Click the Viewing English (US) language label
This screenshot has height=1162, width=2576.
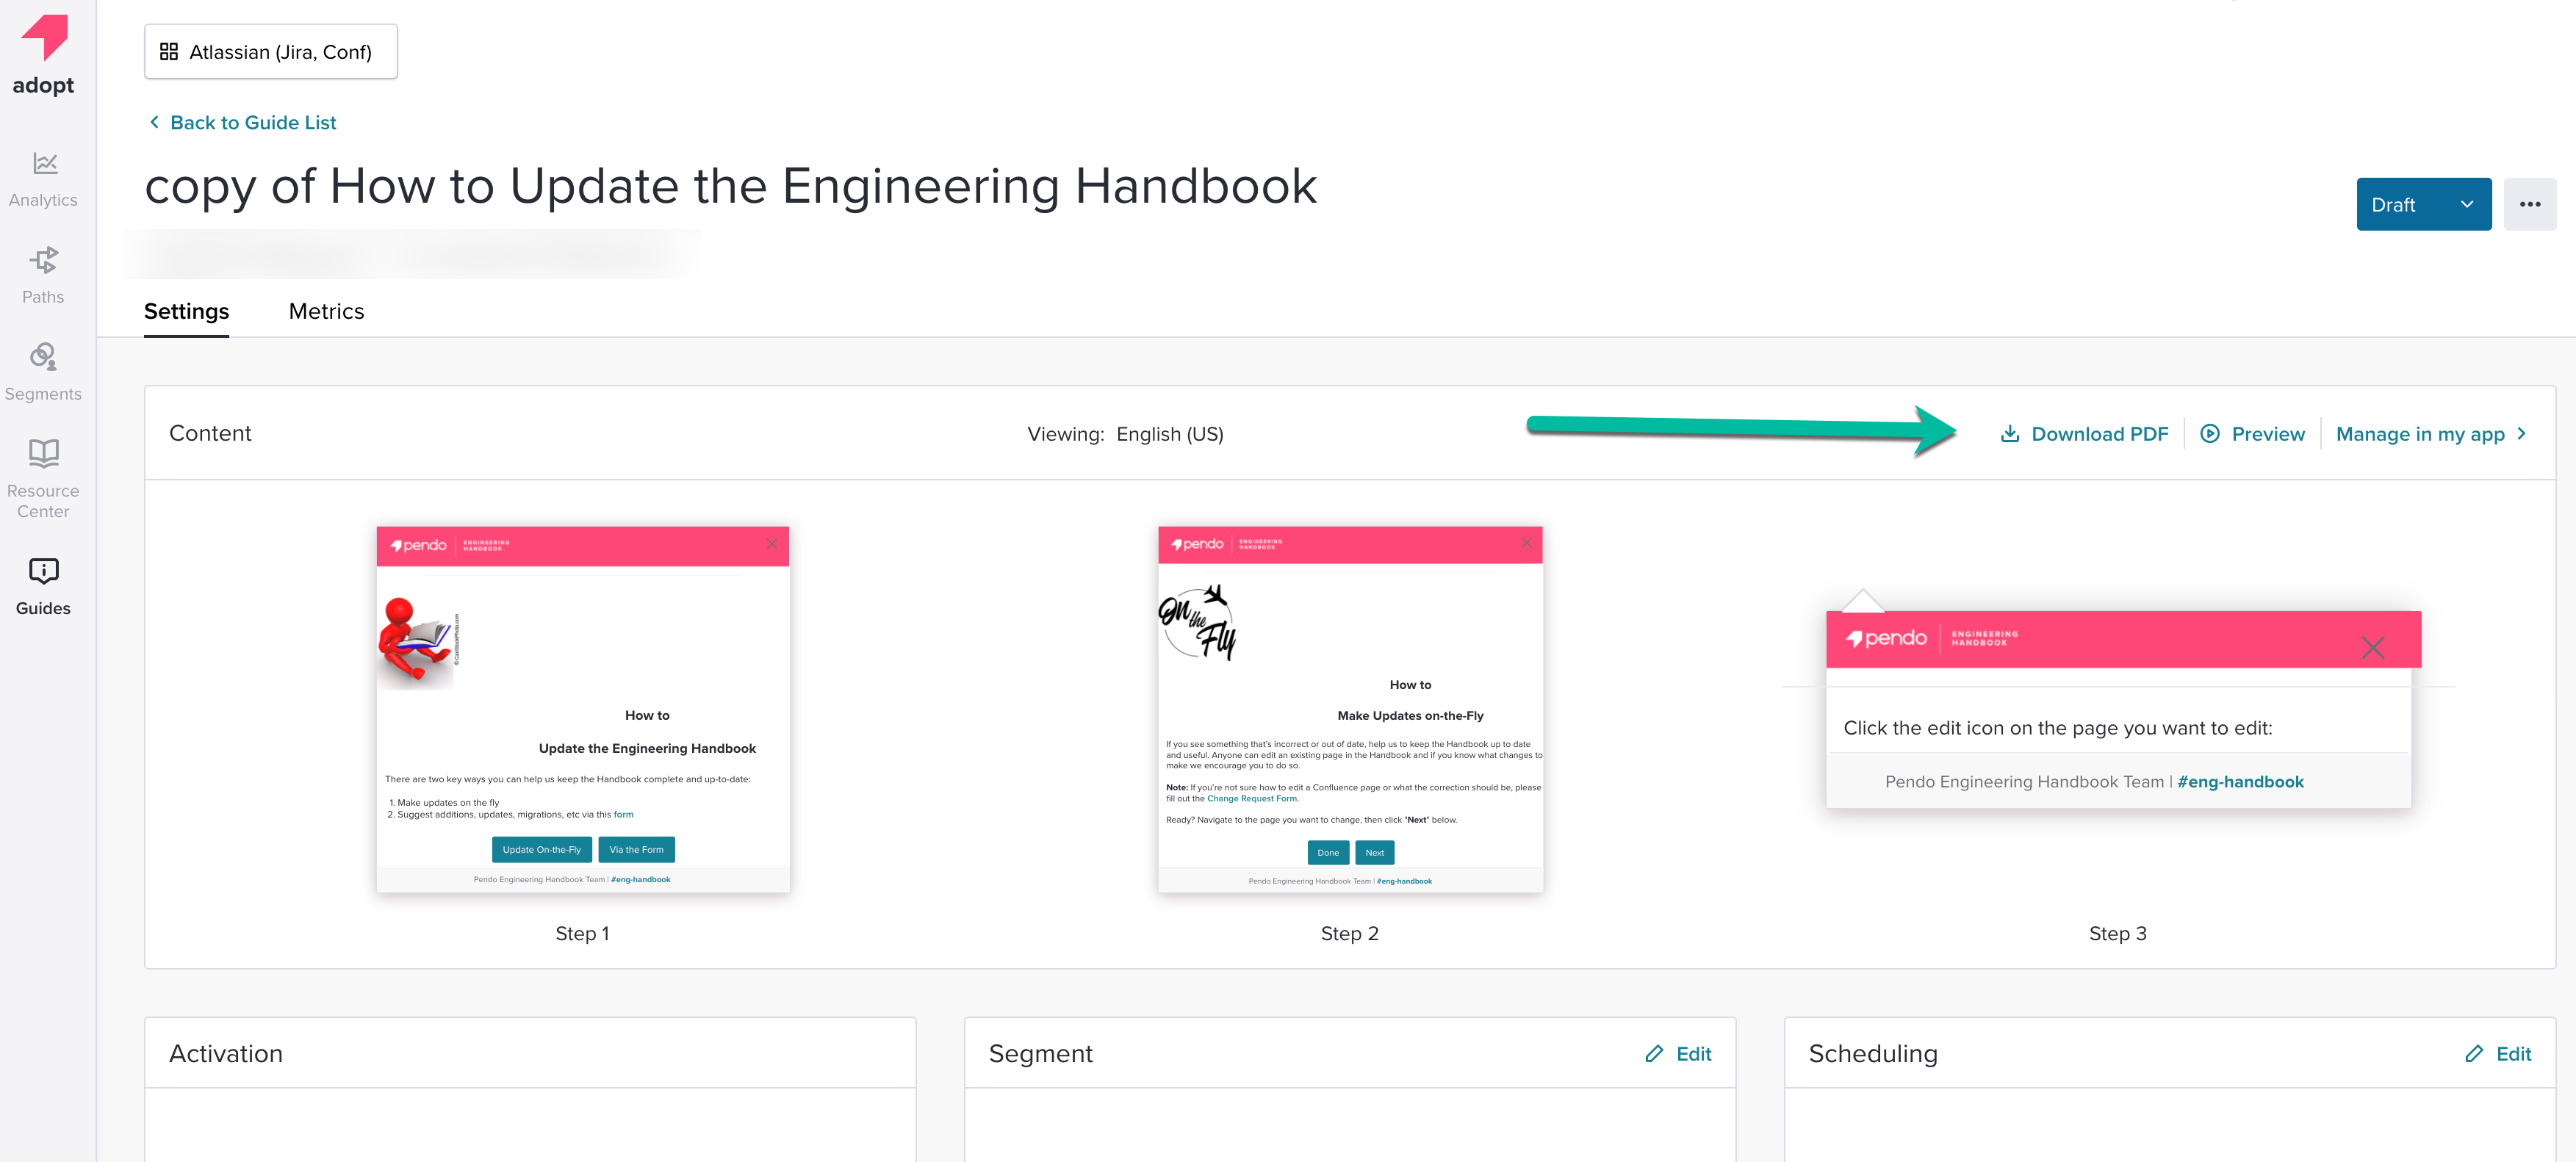pyautogui.click(x=1125, y=434)
